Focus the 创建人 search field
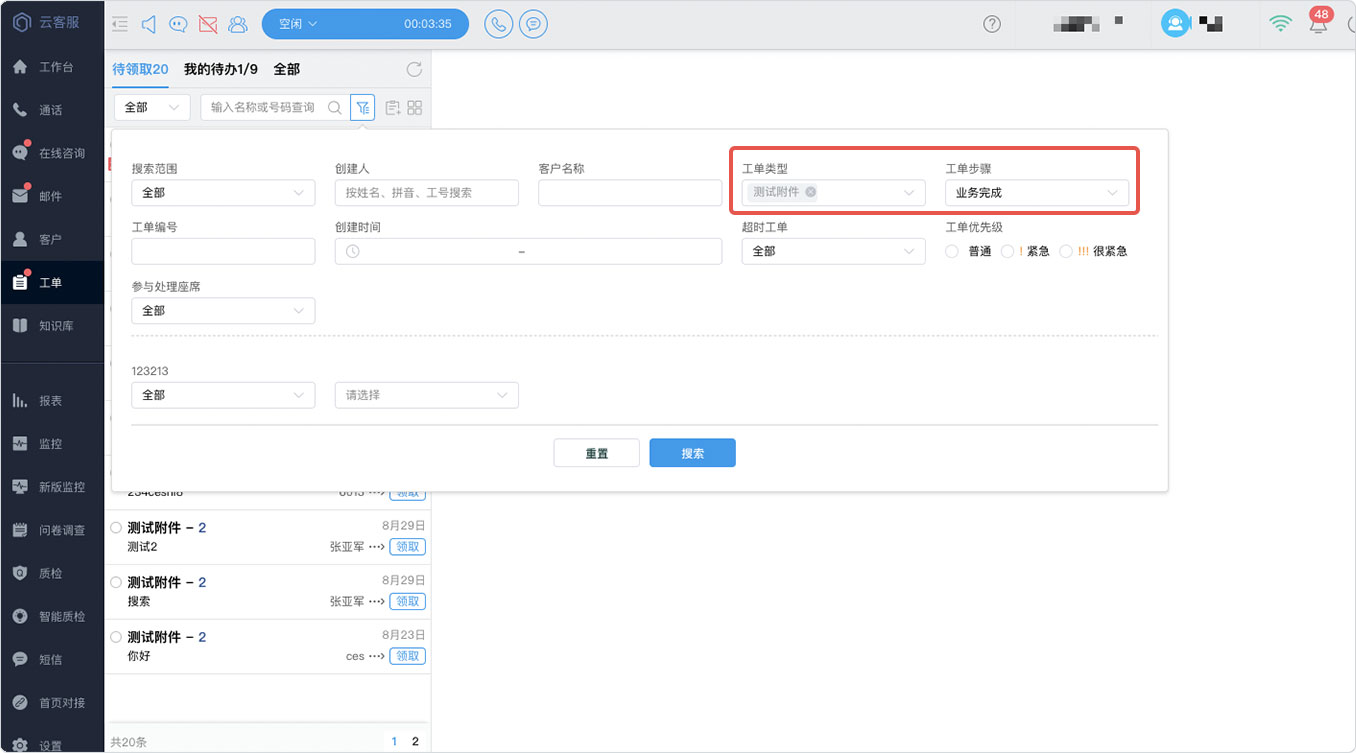Screen dimensions: 1356x753 (x=427, y=193)
